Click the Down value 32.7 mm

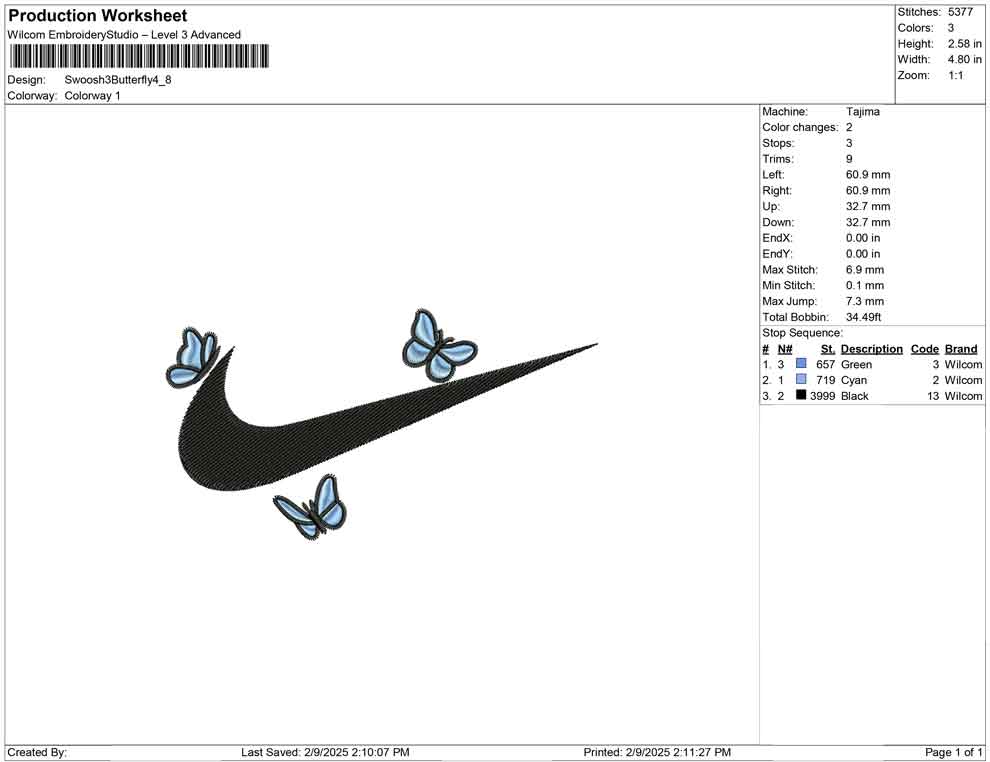click(x=868, y=222)
